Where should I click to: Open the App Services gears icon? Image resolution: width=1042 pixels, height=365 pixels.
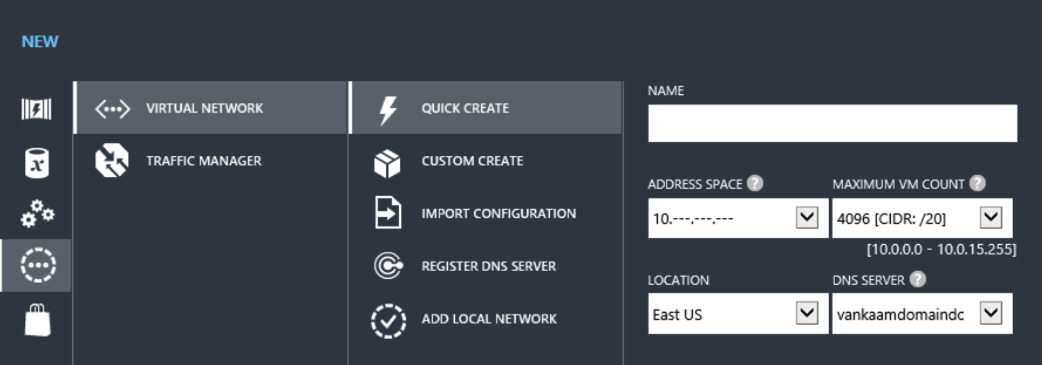[37, 213]
